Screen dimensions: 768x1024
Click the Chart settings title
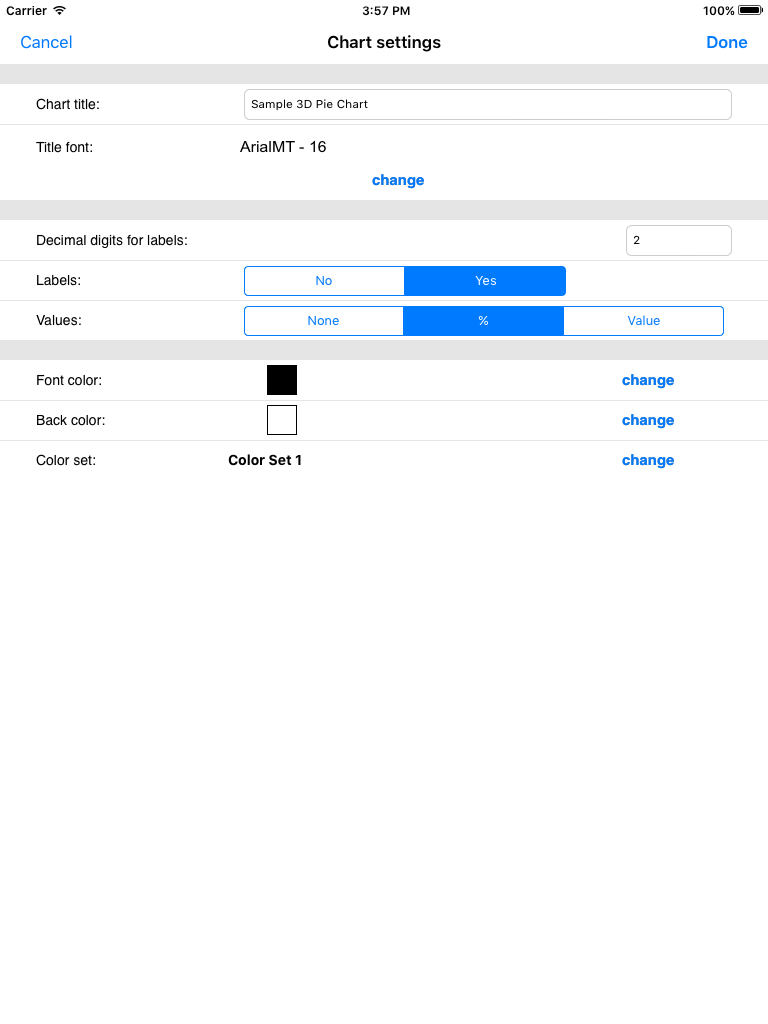click(x=384, y=42)
